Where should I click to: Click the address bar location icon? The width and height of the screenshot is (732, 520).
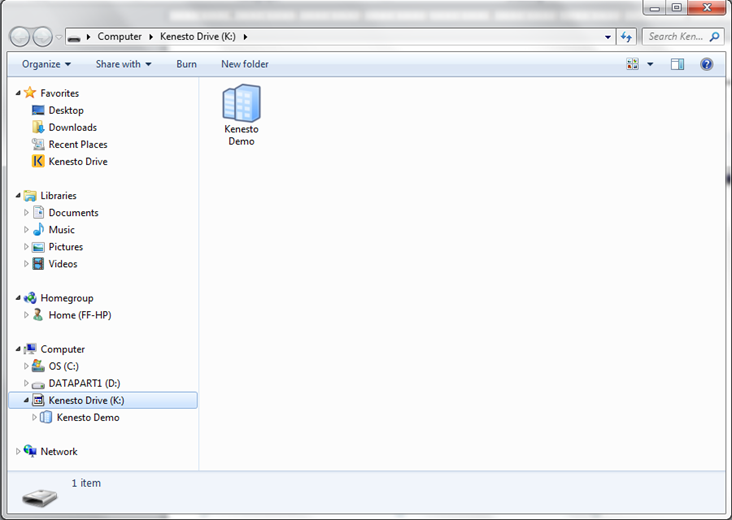(74, 37)
